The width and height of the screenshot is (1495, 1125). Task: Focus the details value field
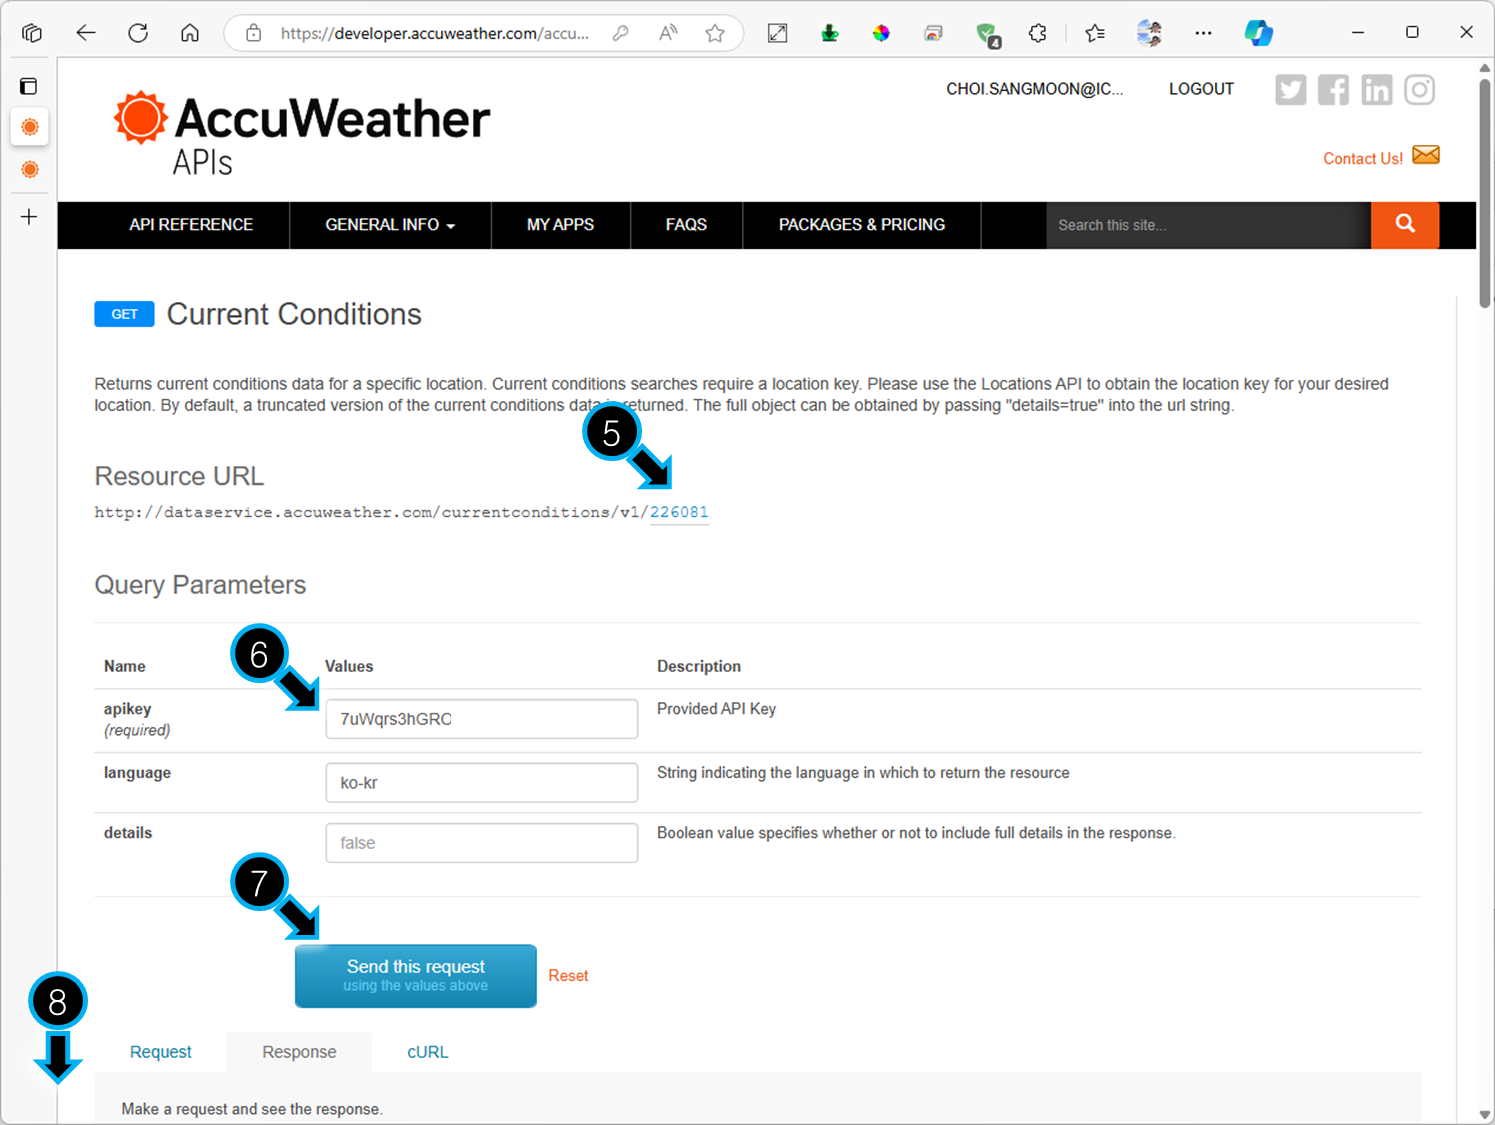pyautogui.click(x=482, y=843)
